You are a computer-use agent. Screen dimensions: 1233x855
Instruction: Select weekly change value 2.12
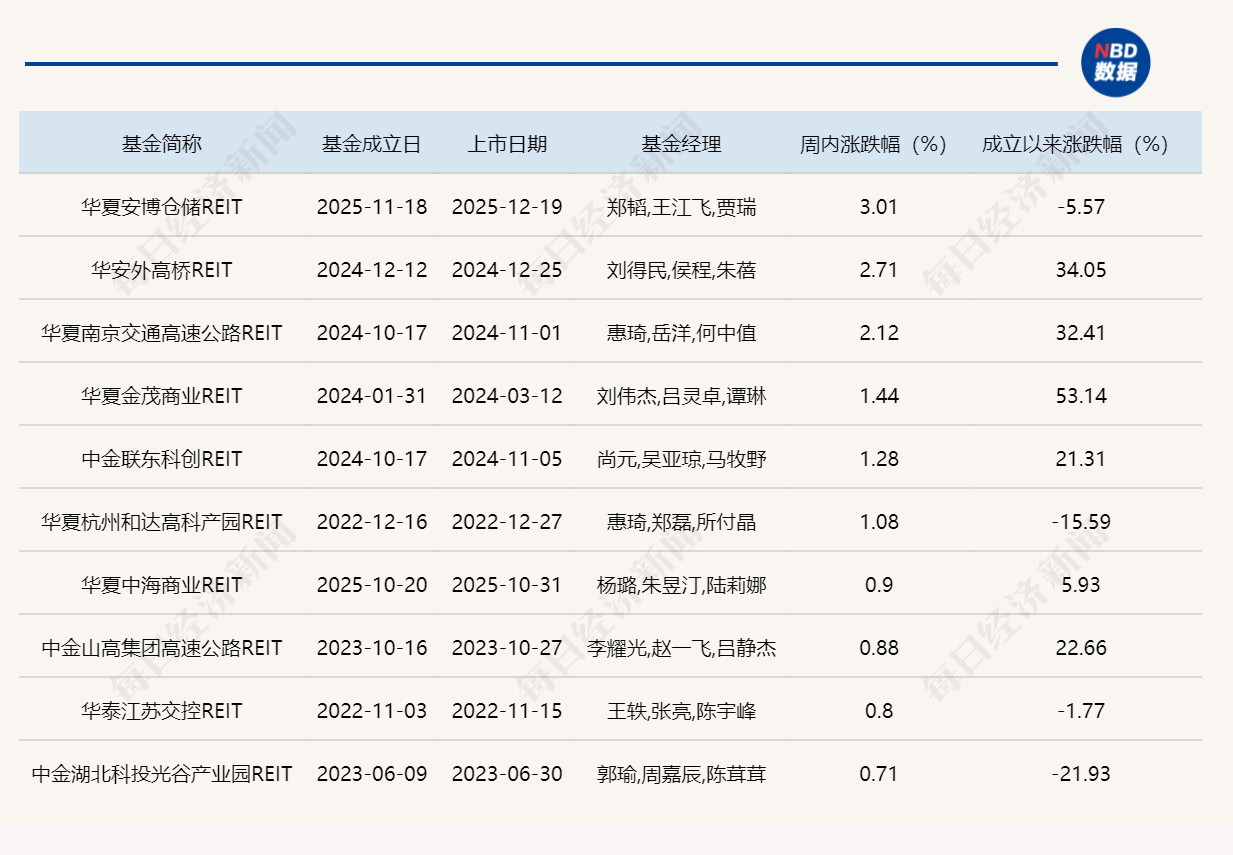879,333
